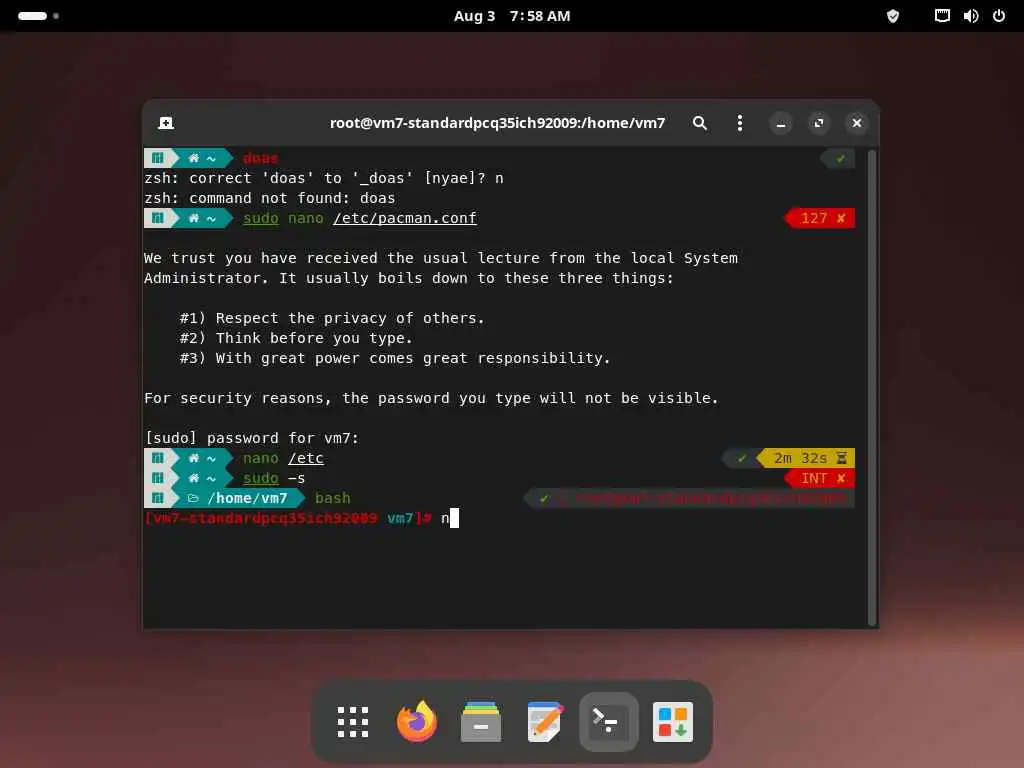The height and width of the screenshot is (768, 1024).
Task: Click 'zsh: command not found: doas' line
Action: 270,198
